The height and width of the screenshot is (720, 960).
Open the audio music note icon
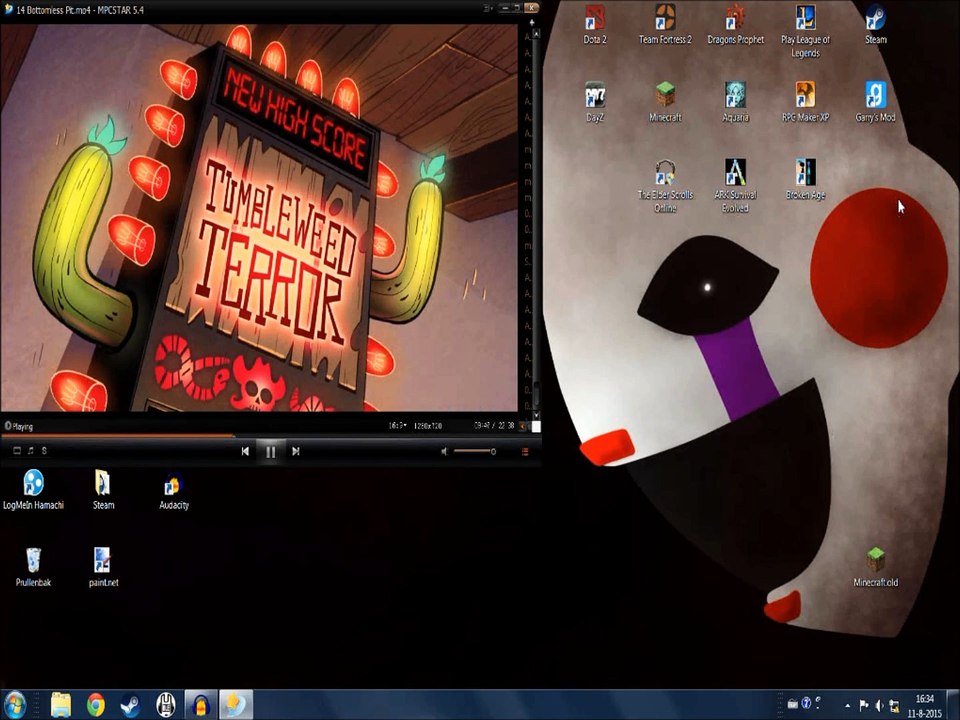[x=31, y=451]
